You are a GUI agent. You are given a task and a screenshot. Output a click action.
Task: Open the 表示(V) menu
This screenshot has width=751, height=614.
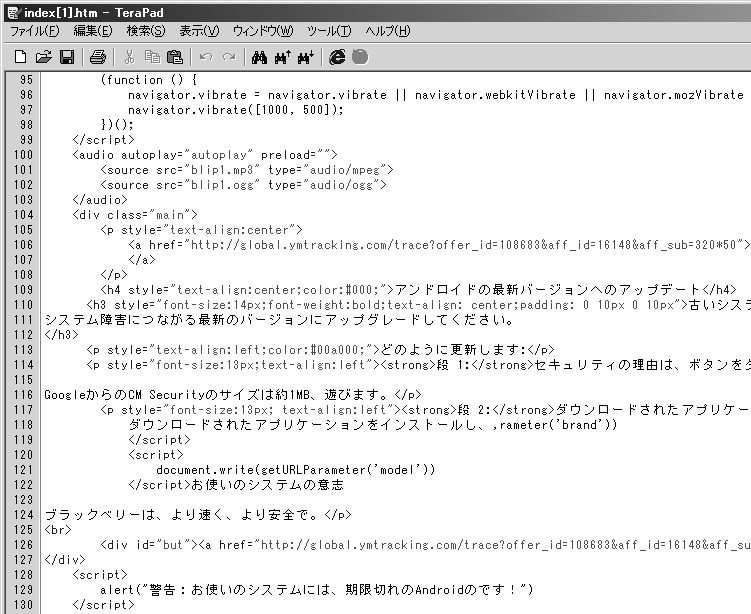[x=199, y=31]
